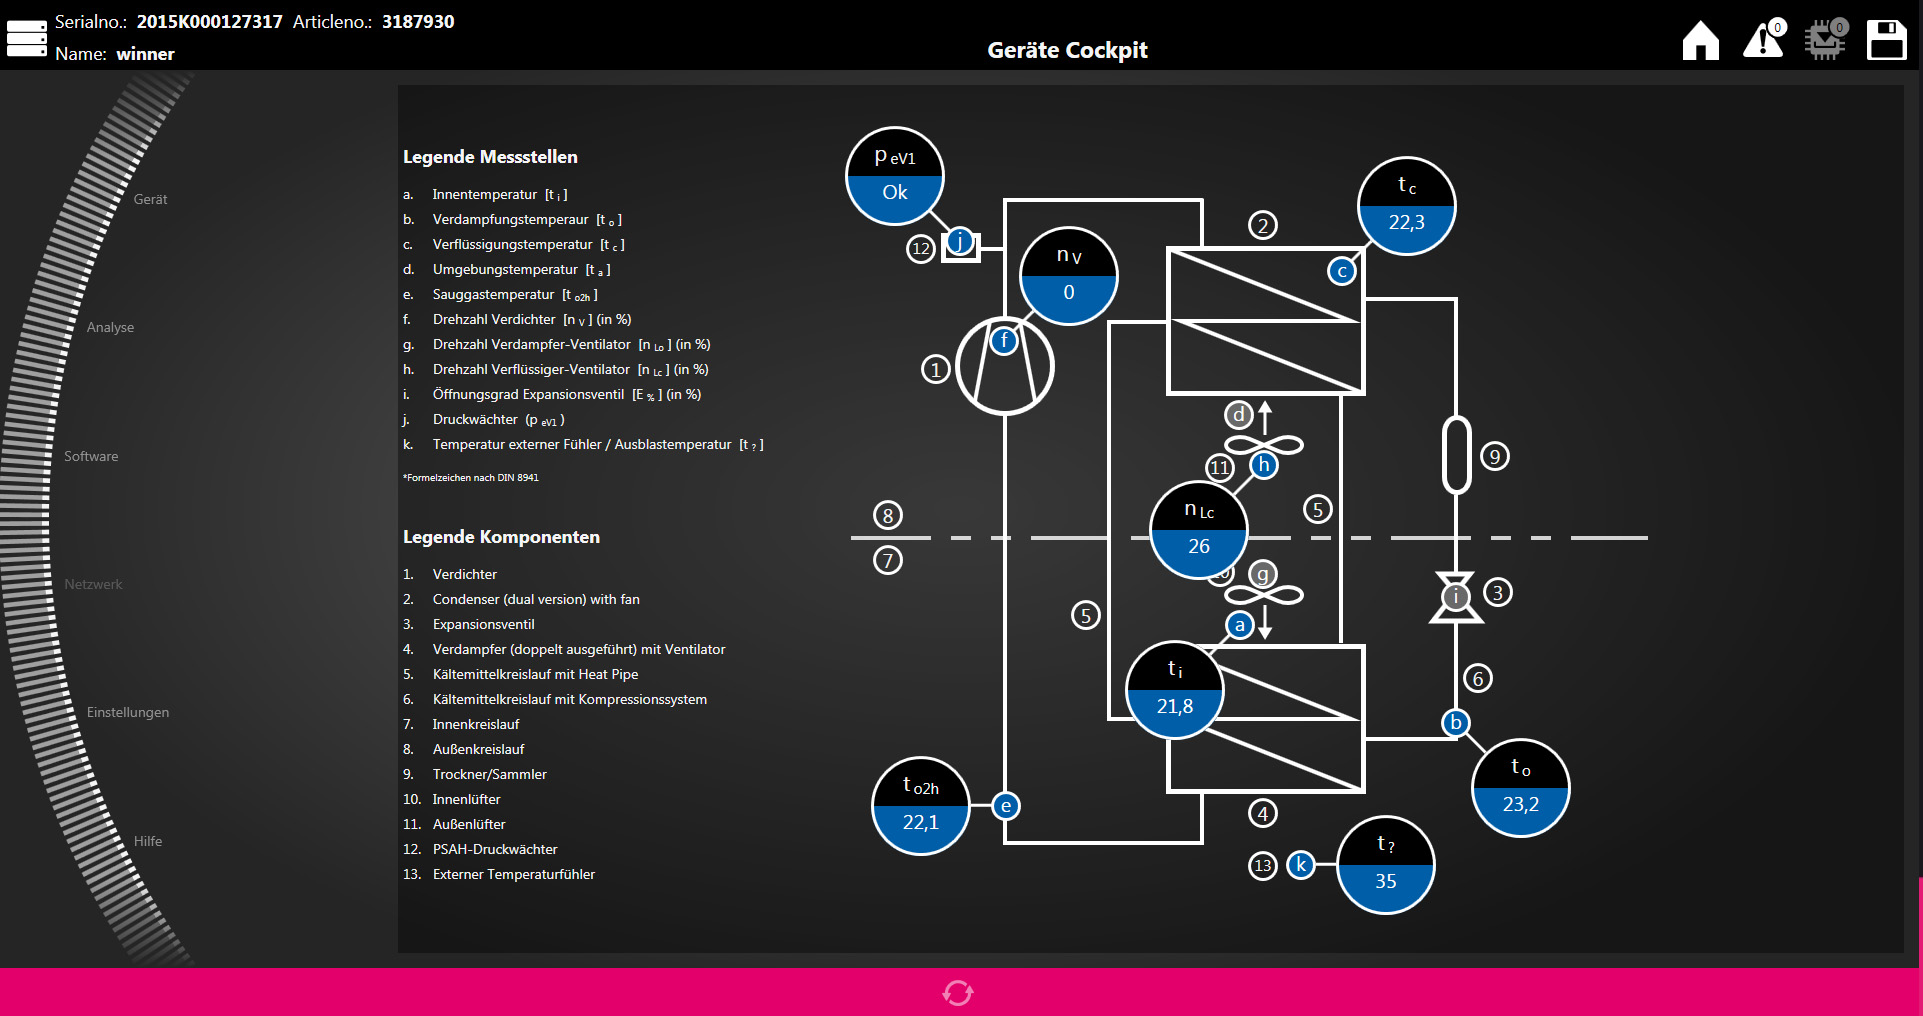The image size is (1923, 1016).
Task: Click 'Geräte Cockpit' title
Action: coord(1067,50)
